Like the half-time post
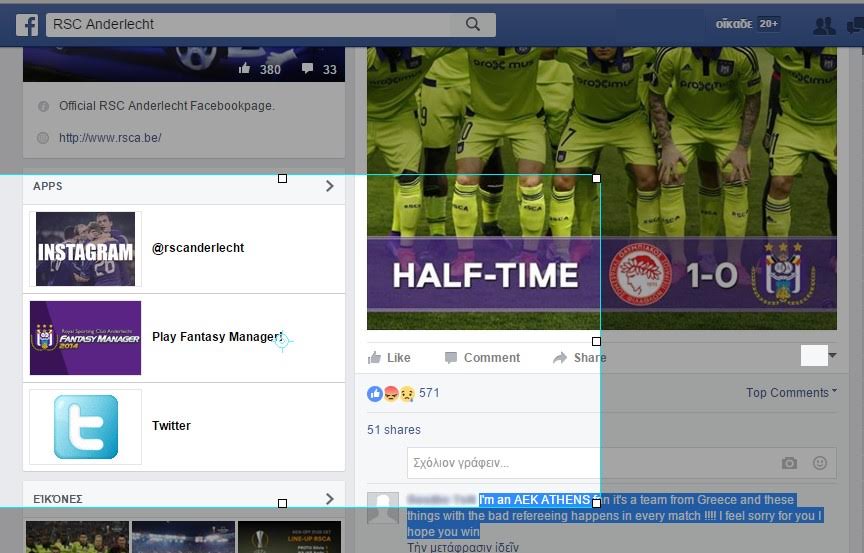The image size is (864, 553). (389, 357)
